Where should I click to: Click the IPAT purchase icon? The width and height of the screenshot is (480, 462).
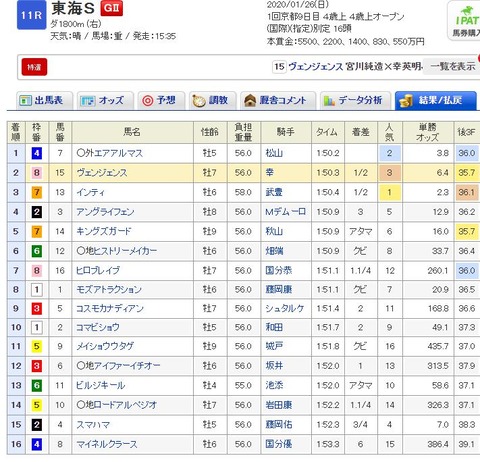pos(465,22)
